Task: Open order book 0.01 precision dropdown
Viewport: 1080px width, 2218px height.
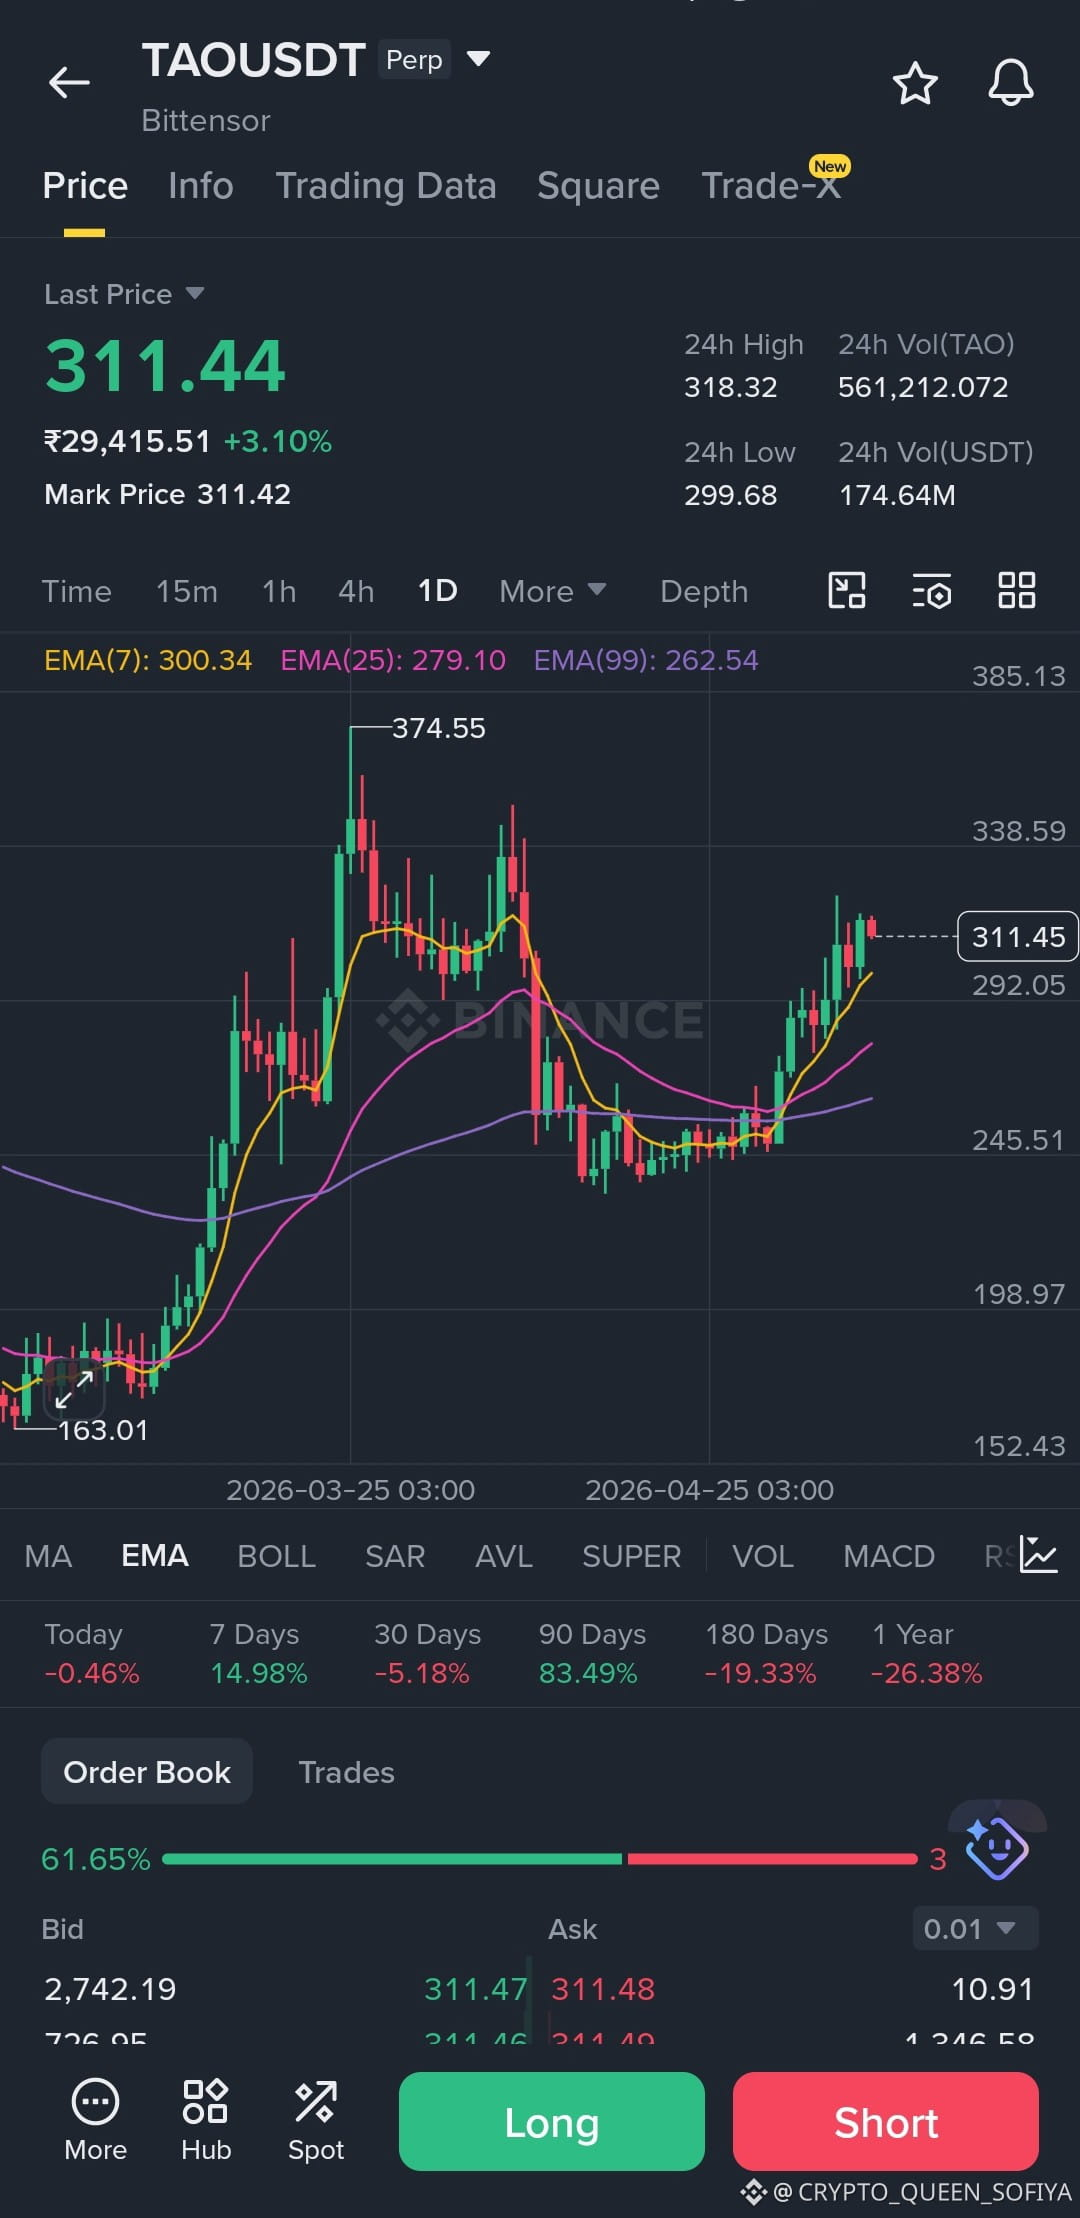Action: (x=975, y=1928)
